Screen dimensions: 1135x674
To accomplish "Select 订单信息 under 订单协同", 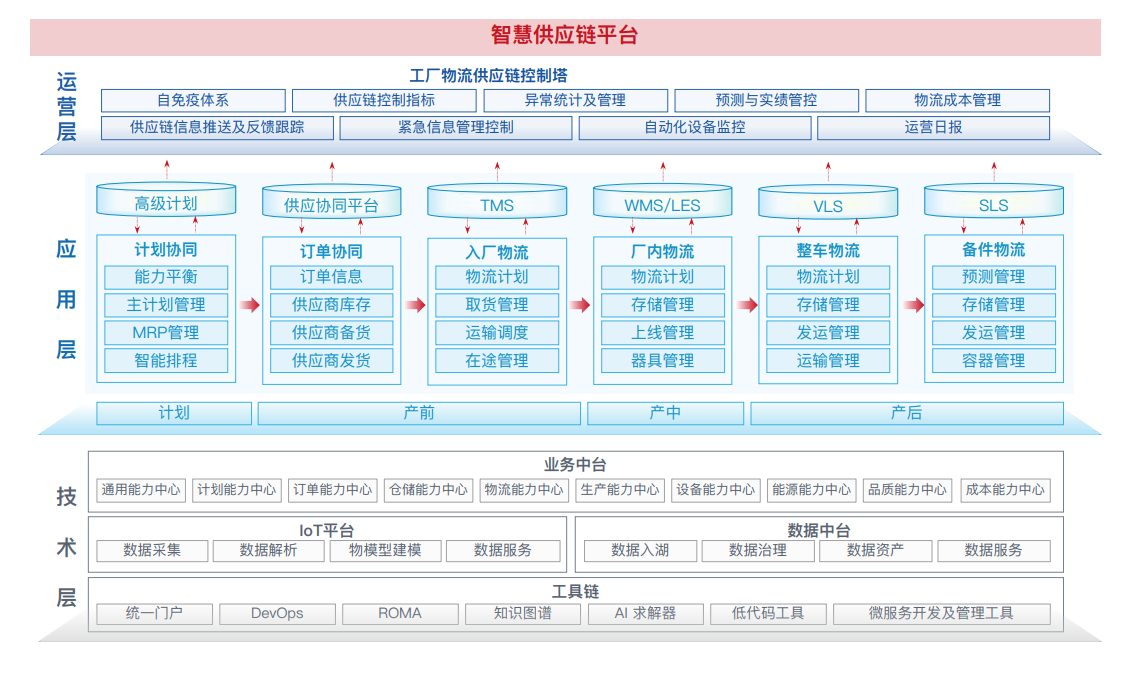I will tap(332, 277).
